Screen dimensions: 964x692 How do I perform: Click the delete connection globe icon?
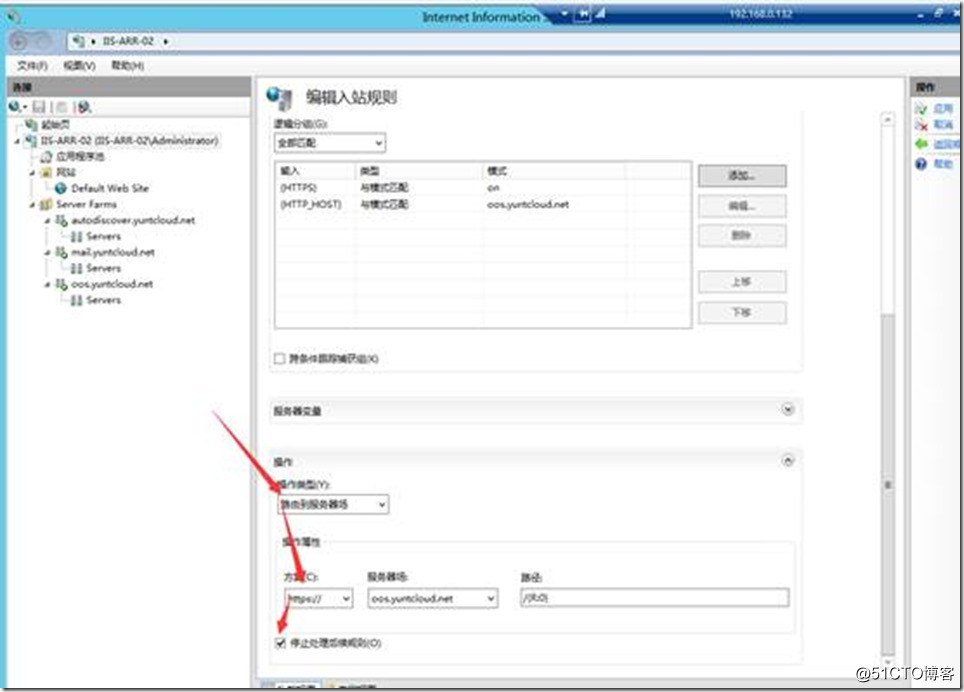click(84, 108)
